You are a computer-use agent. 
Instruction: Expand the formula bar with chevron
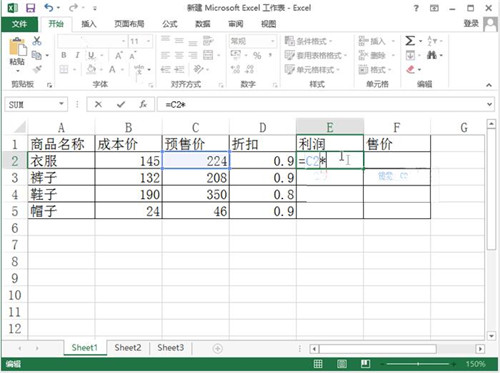pyautogui.click(x=489, y=104)
